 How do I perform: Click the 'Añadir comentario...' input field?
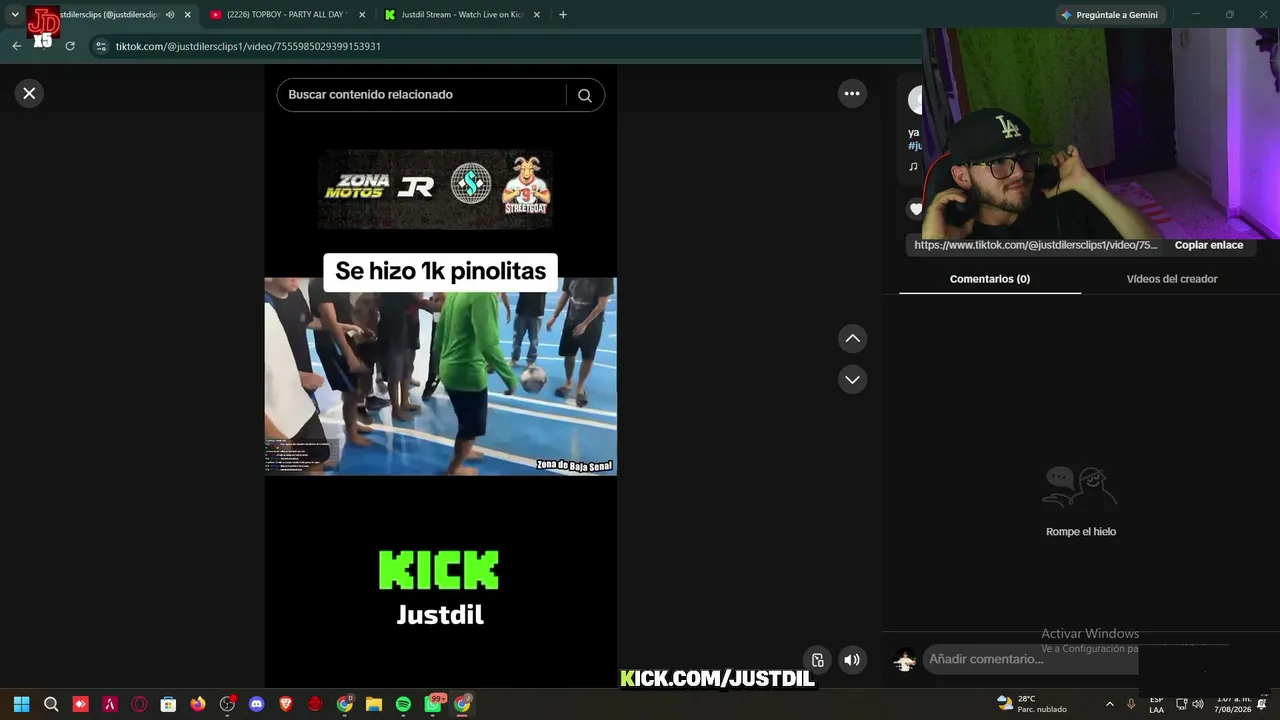[1030, 659]
